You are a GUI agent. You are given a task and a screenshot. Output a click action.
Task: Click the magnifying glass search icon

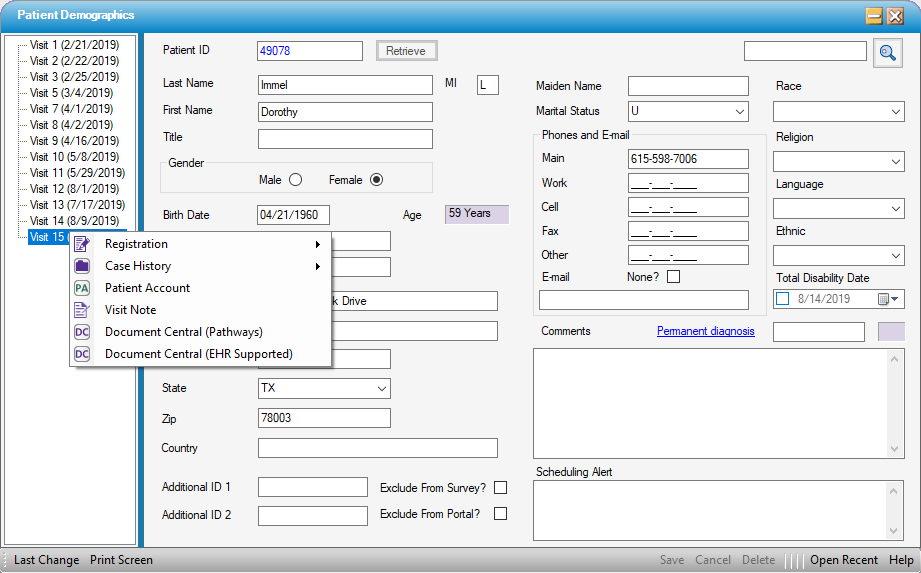pyautogui.click(x=887, y=52)
